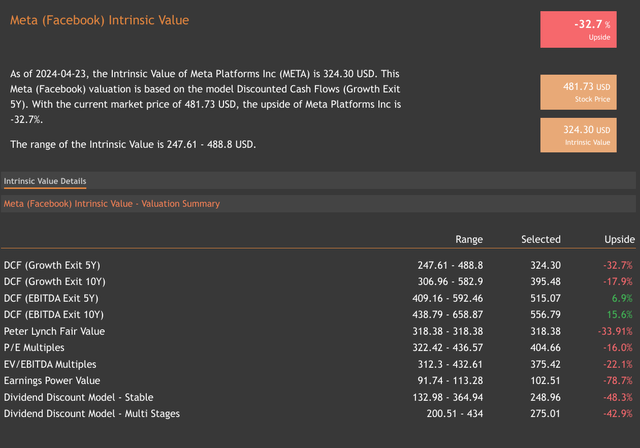Select range value 132.98 - 364.94

pyautogui.click(x=447, y=397)
